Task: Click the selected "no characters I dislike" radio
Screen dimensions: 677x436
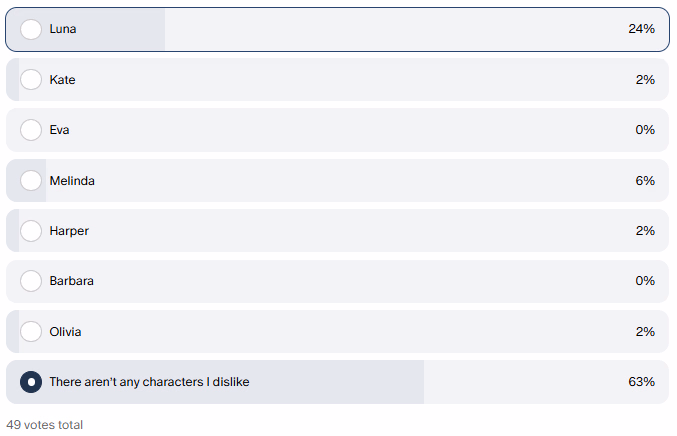Action: [x=31, y=382]
